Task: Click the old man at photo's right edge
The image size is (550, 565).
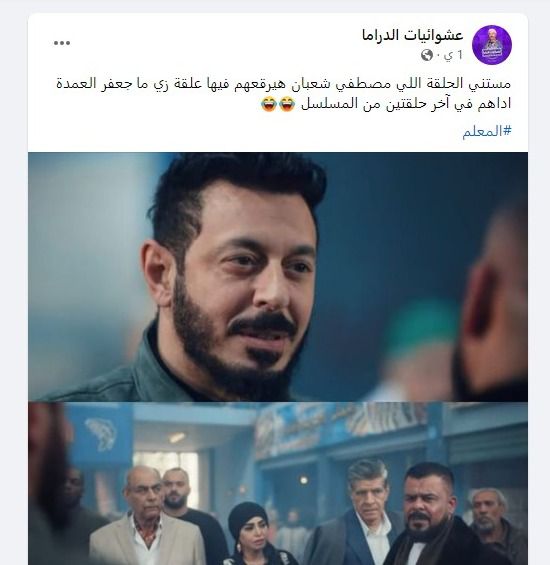Action: click(497, 524)
